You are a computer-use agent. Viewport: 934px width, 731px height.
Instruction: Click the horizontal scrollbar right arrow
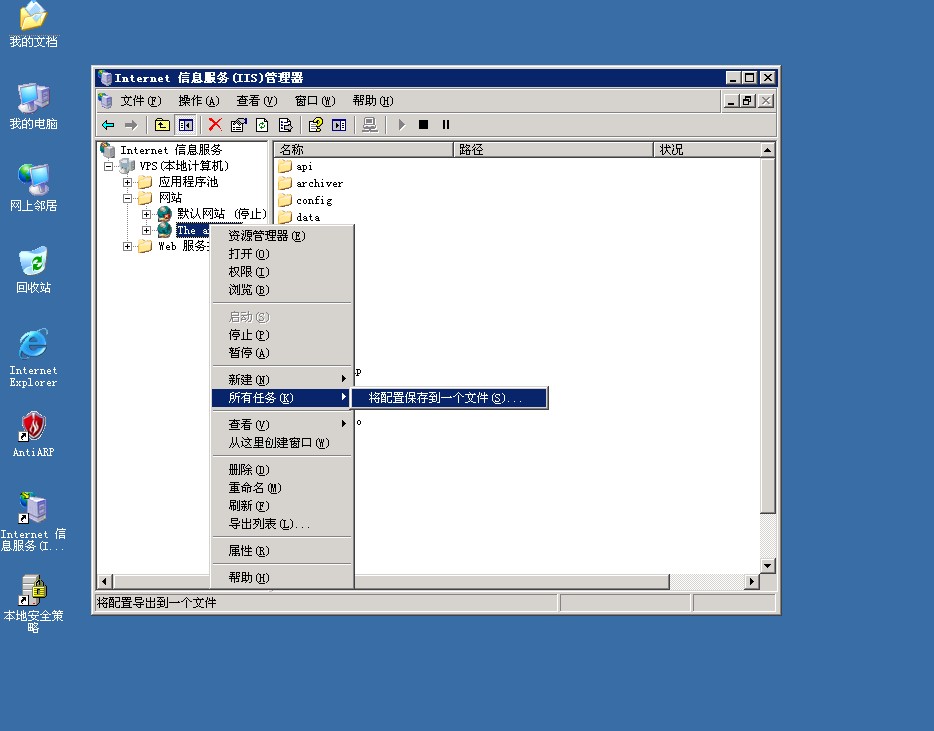pyautogui.click(x=752, y=581)
